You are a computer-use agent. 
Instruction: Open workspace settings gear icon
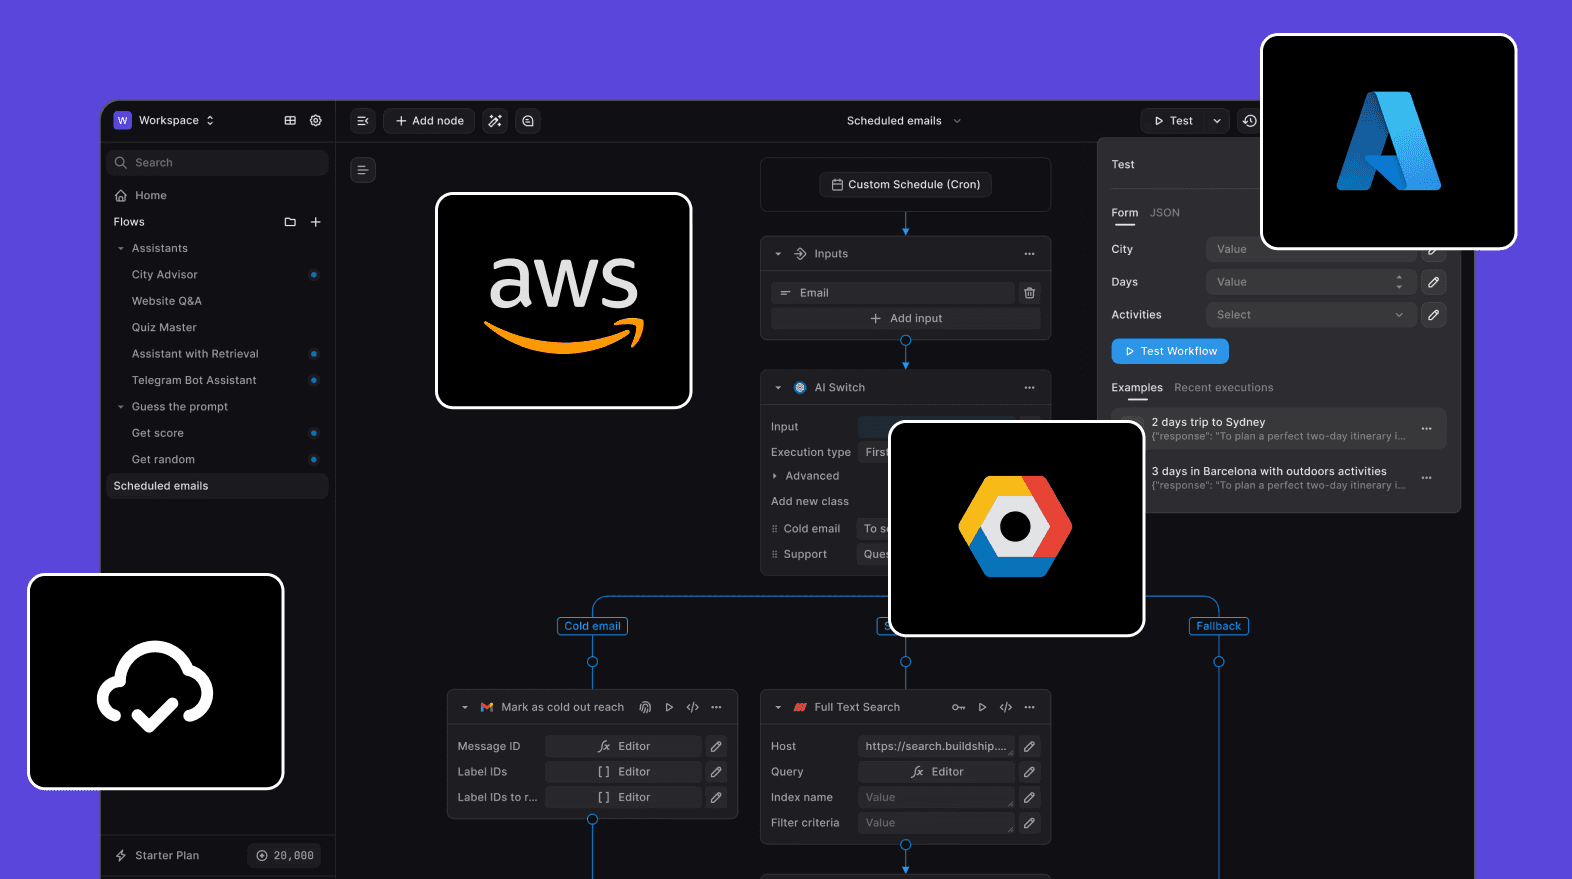(316, 121)
